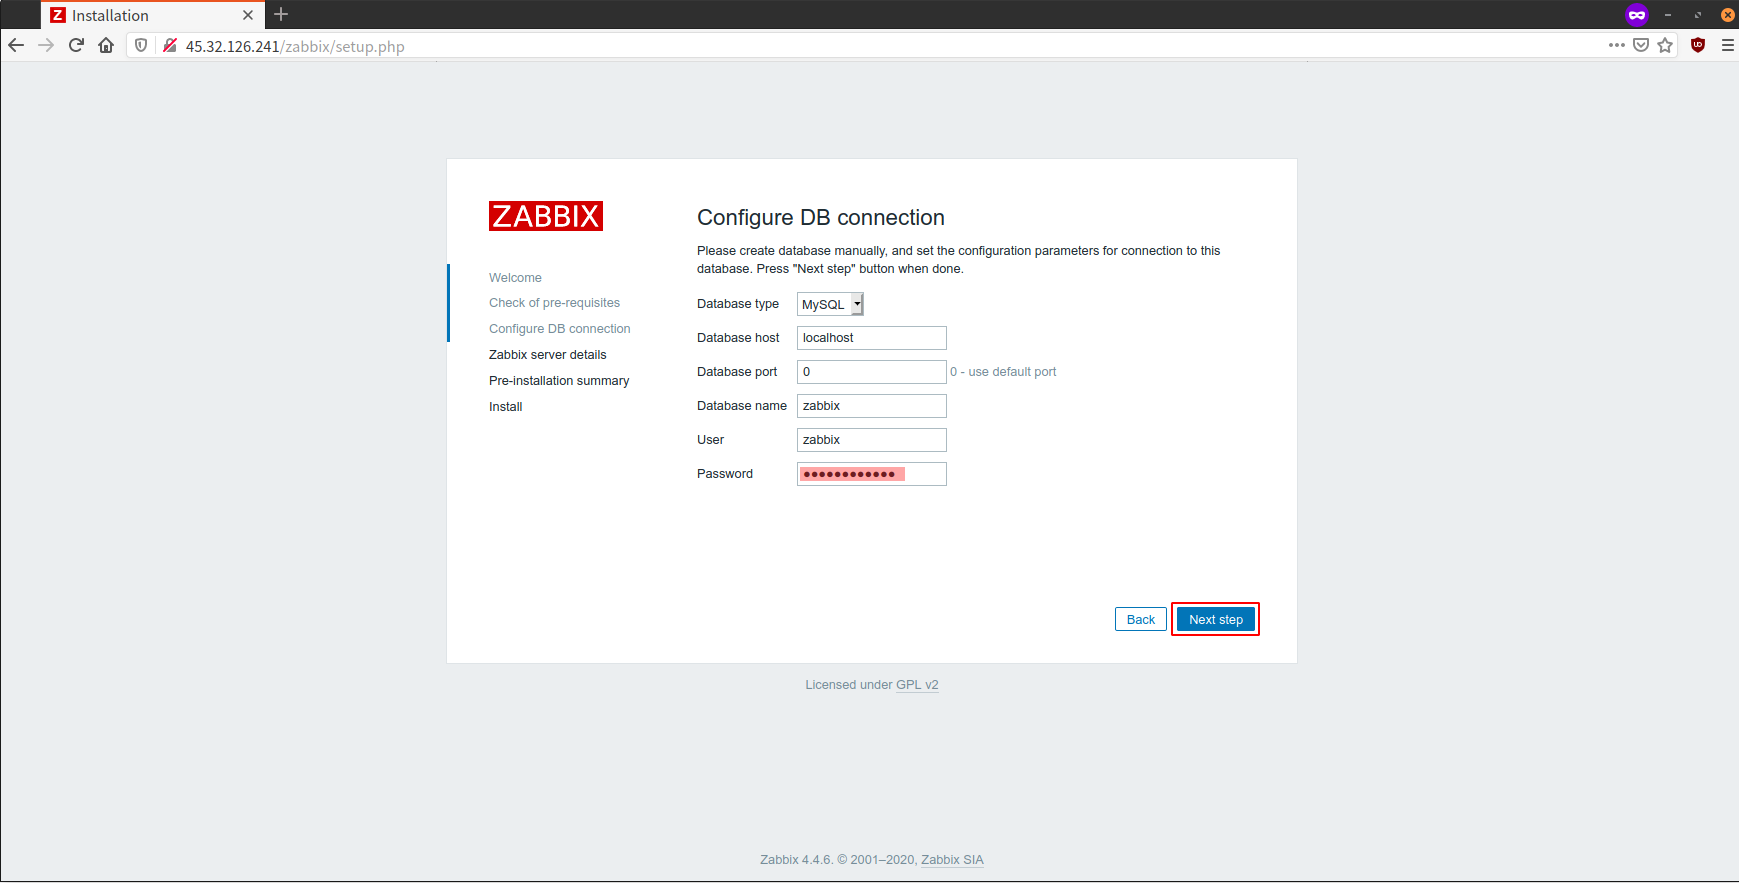The width and height of the screenshot is (1739, 883).
Task: Click the Back button
Action: pos(1141,619)
